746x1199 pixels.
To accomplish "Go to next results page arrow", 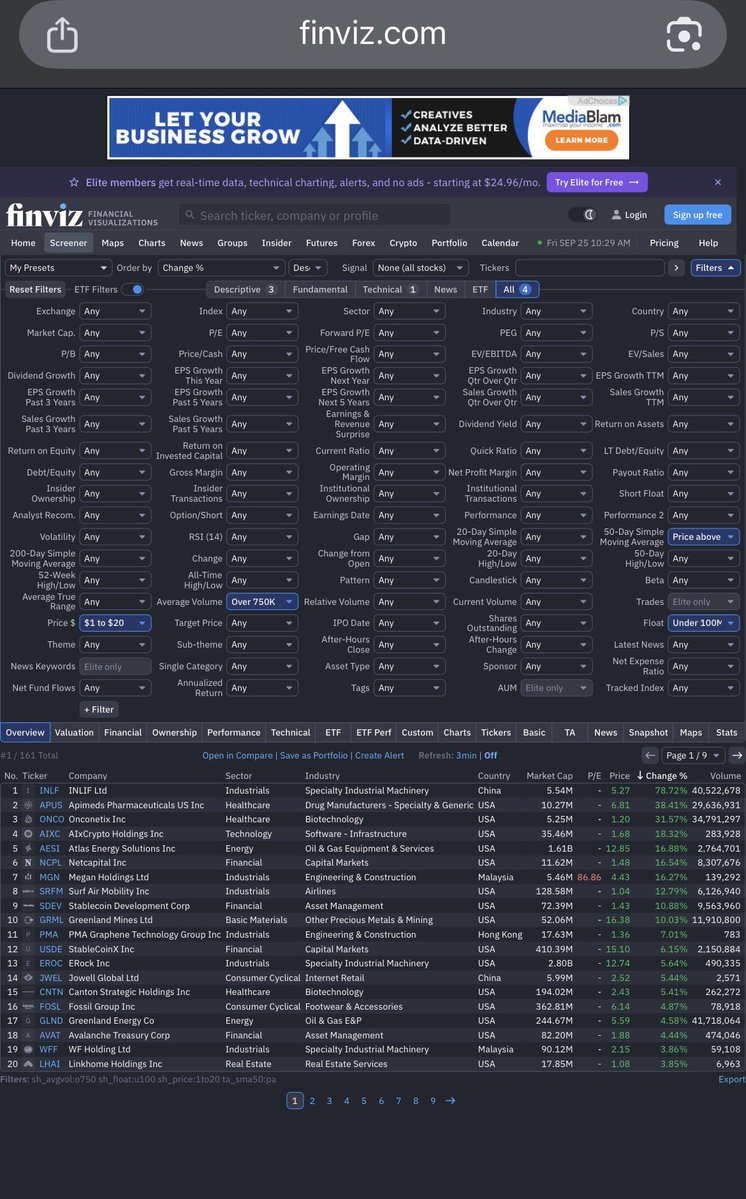I will pyautogui.click(x=737, y=755).
